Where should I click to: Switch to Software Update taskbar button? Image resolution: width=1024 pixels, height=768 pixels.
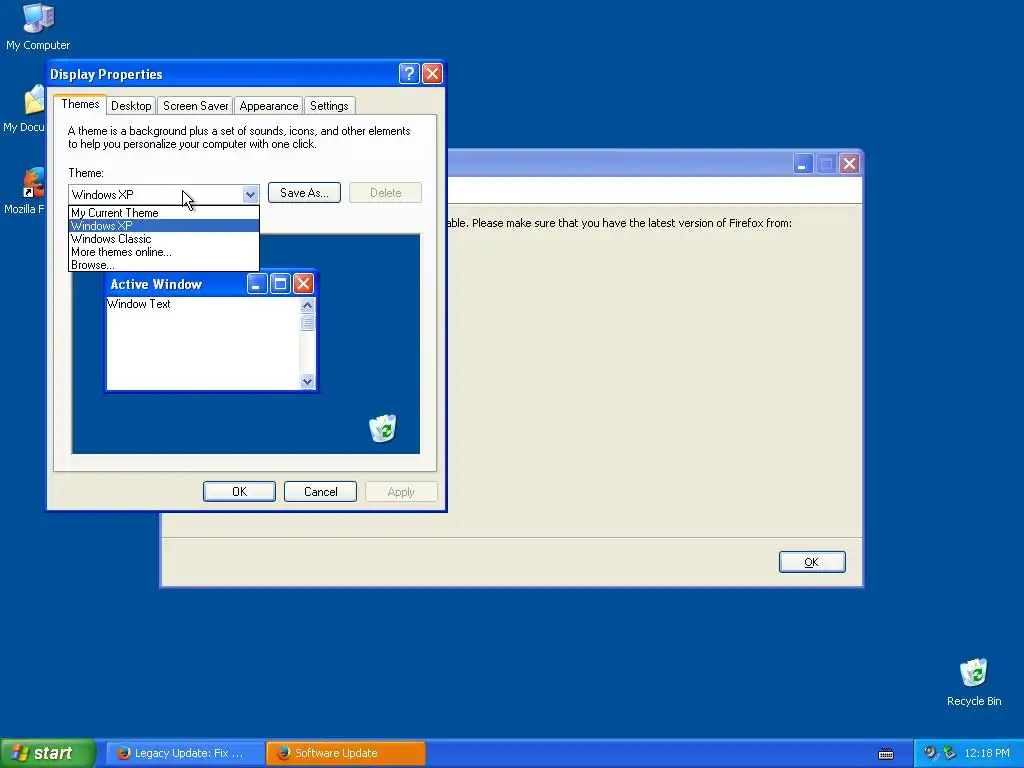point(345,753)
